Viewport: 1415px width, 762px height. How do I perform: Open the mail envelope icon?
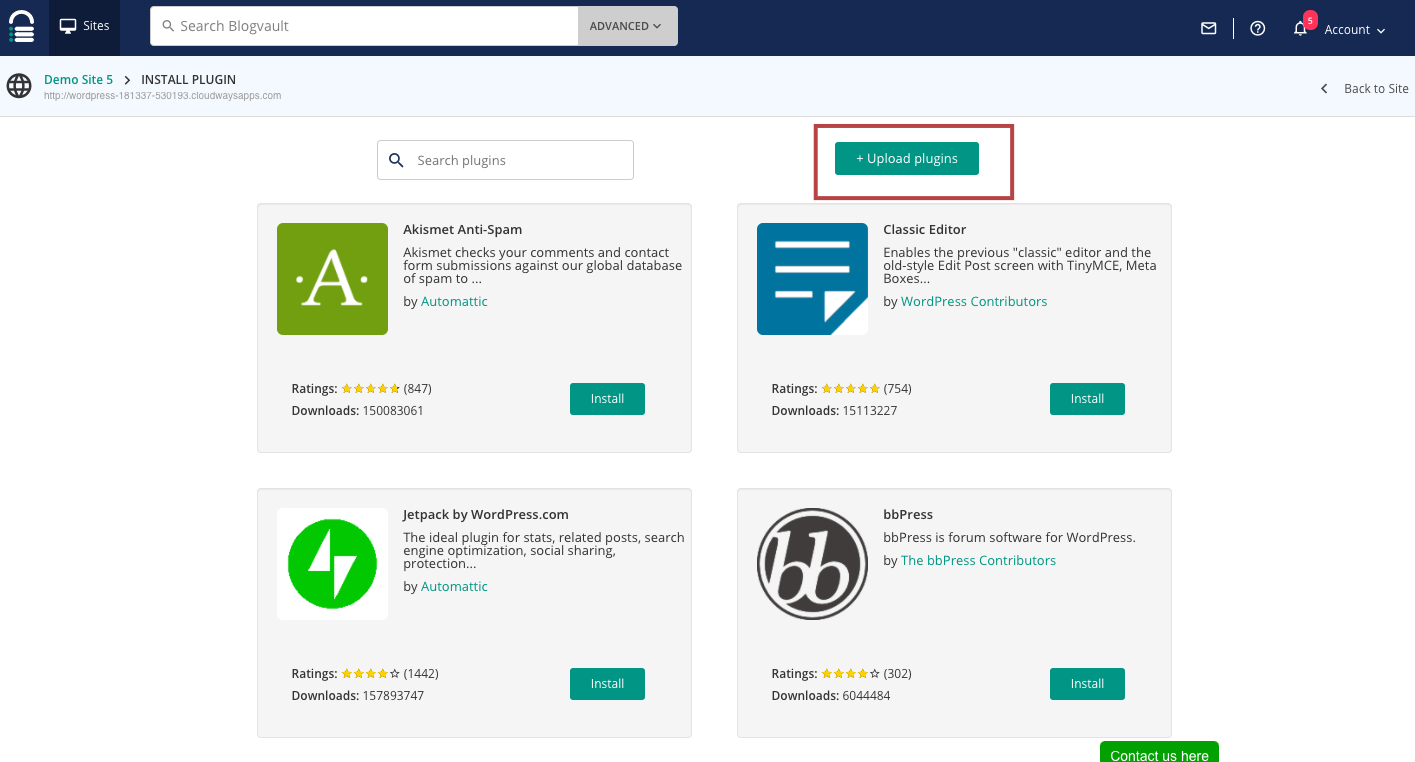click(x=1209, y=29)
